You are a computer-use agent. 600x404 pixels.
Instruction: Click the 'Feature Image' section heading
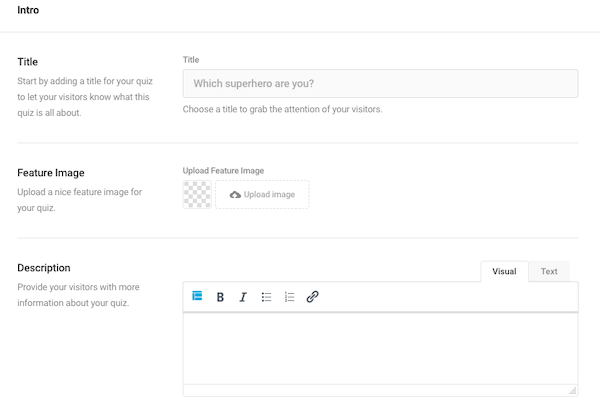(51, 172)
